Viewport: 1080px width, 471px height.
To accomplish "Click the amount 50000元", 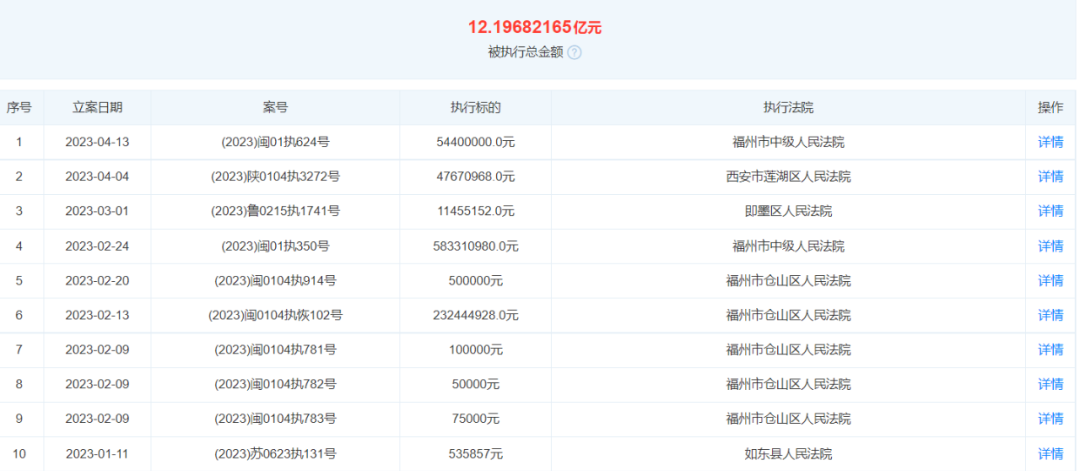I will pos(475,384).
